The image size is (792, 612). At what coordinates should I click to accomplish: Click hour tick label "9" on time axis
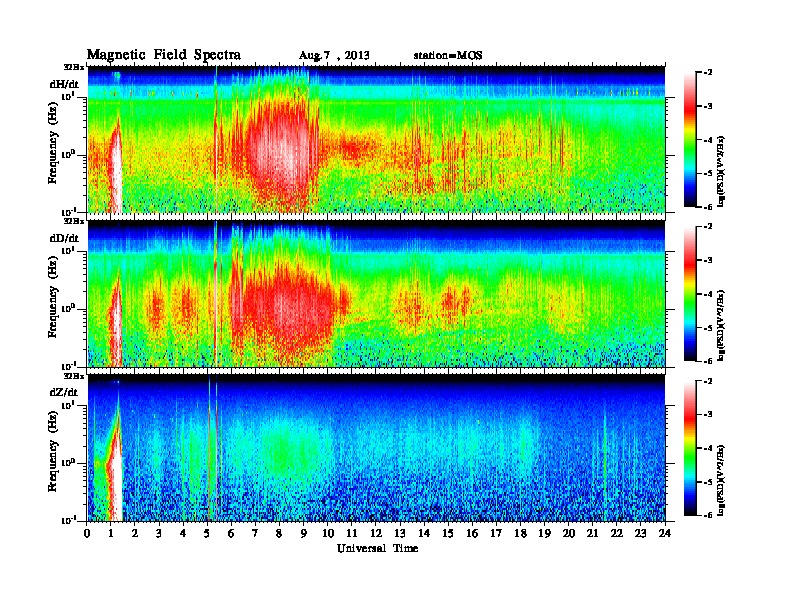(x=304, y=533)
